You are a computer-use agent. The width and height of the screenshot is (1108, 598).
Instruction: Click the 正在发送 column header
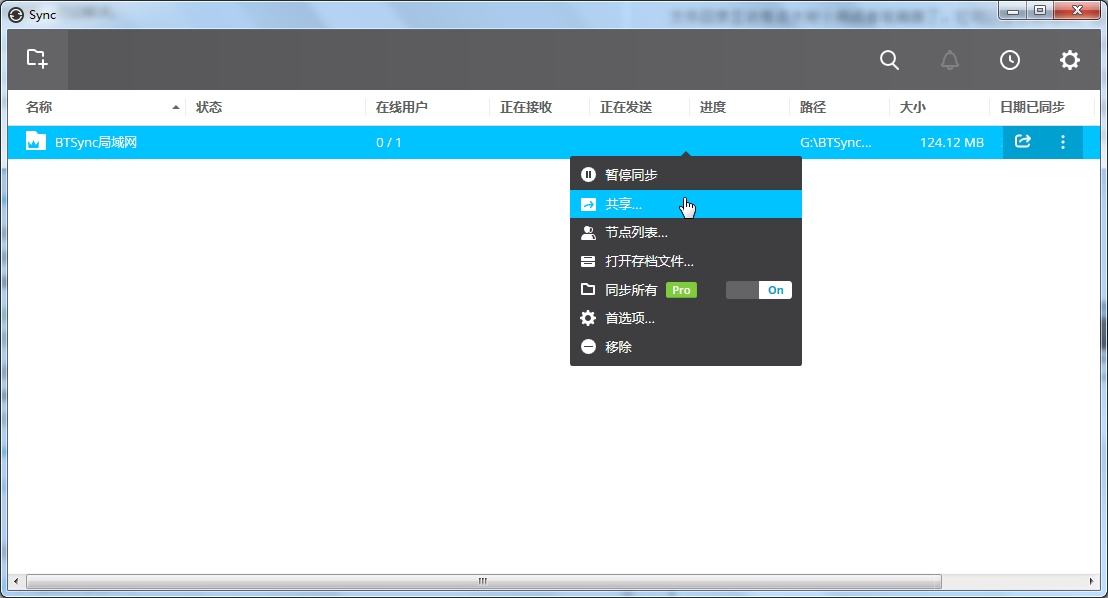point(626,107)
